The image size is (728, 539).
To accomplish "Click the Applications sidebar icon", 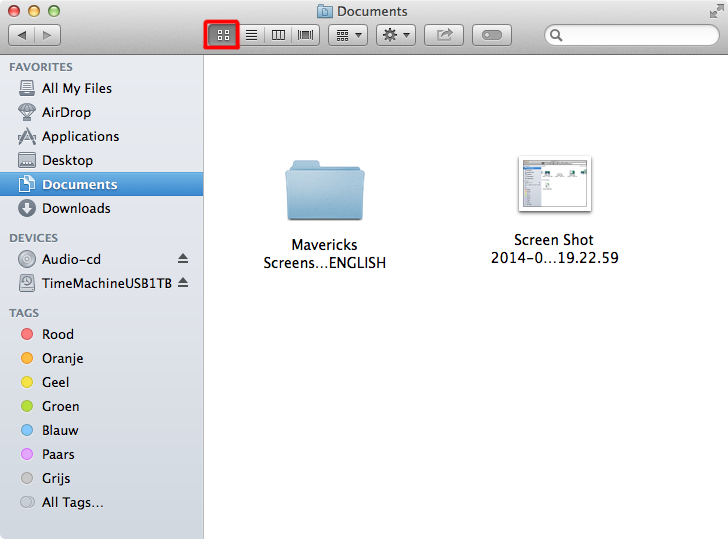I will point(26,136).
